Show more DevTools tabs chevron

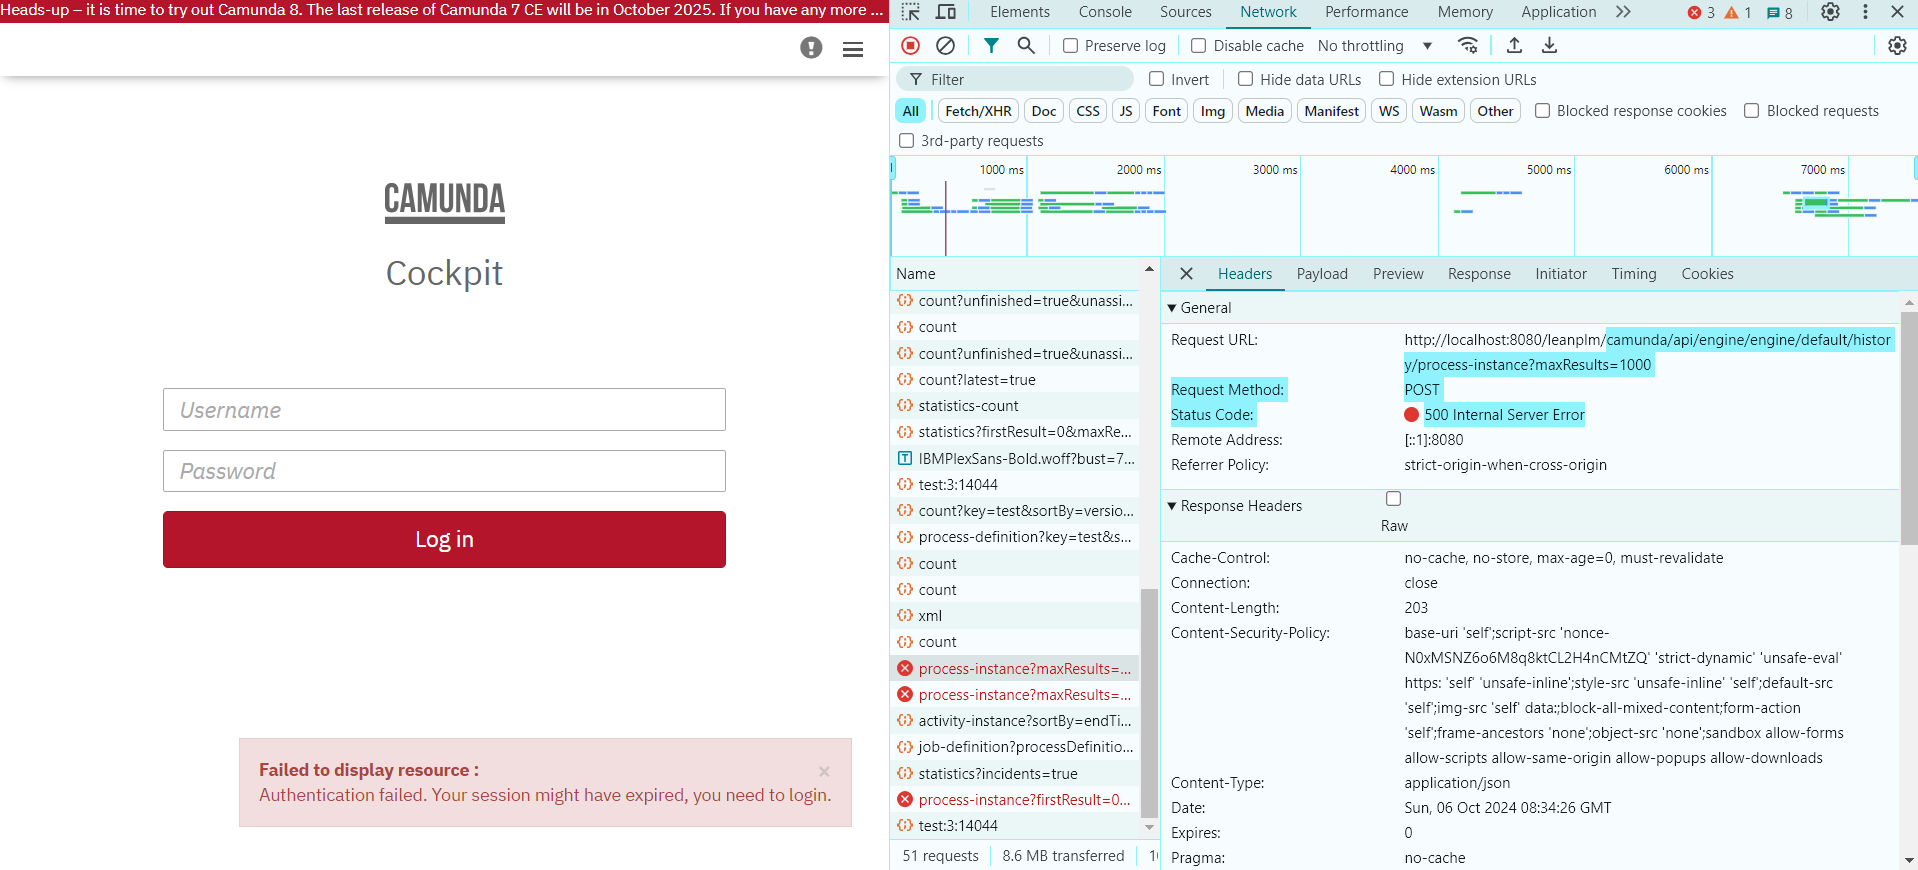click(x=1623, y=12)
